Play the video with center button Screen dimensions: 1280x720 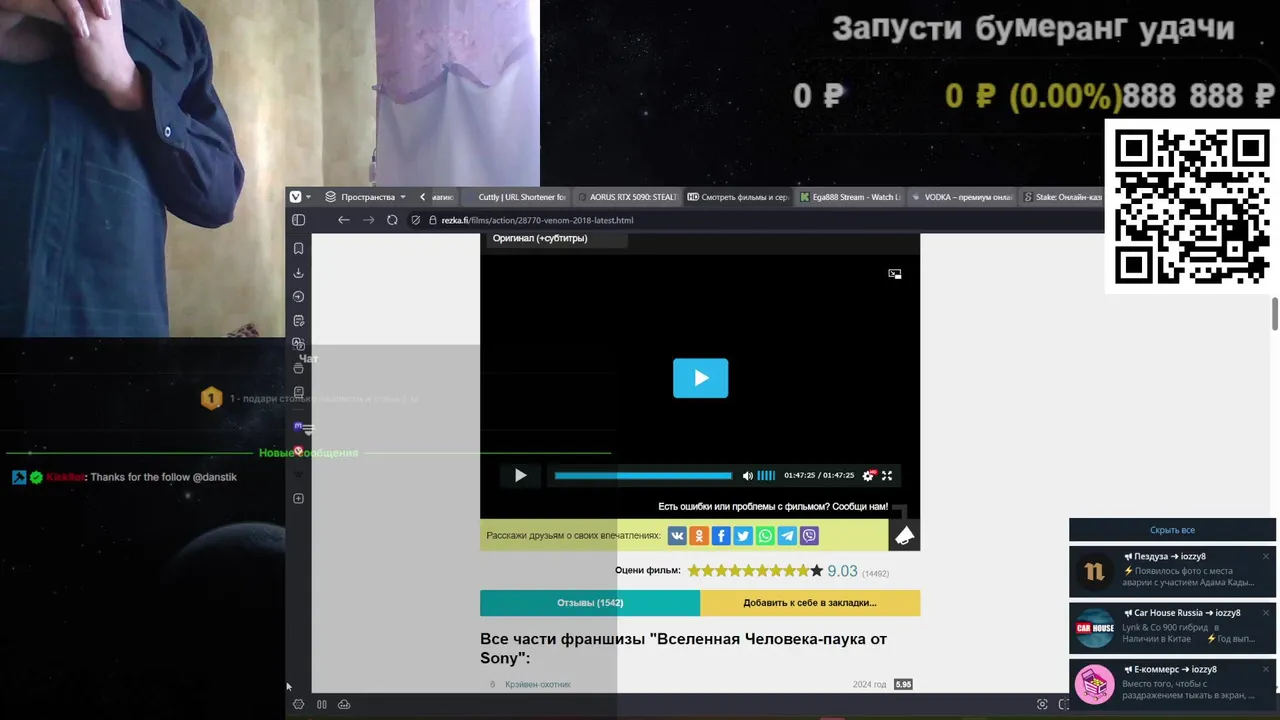point(700,378)
